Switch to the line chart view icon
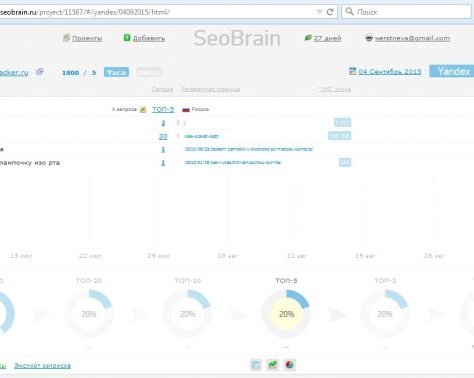474x378 pixels. [273, 365]
